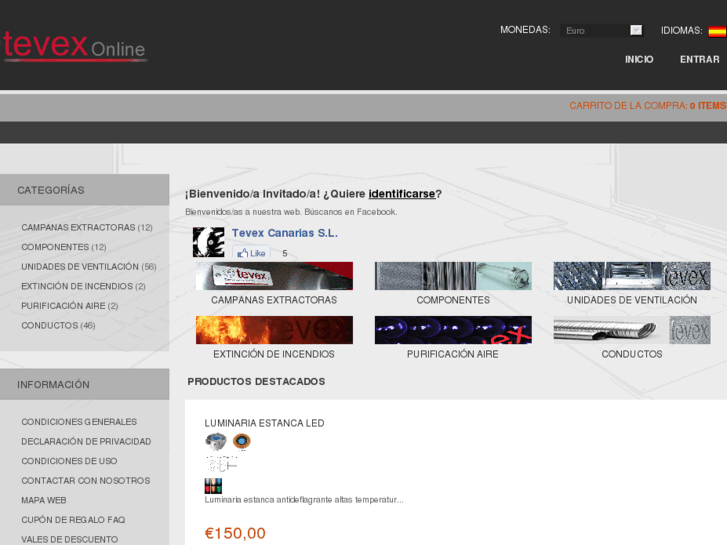Viewport: 727px width, 545px height.
Task: Open ENTRAR in the top menu
Action: 700,59
